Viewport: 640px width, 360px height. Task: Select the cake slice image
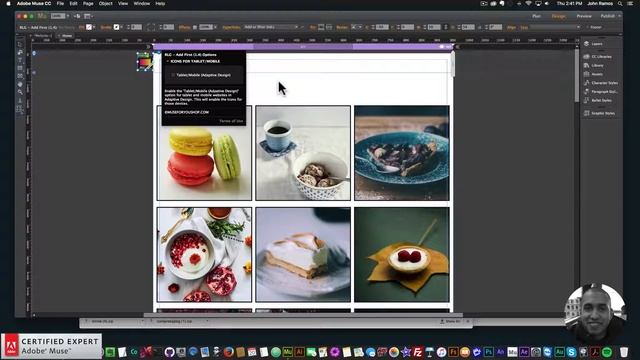pyautogui.click(x=303, y=255)
